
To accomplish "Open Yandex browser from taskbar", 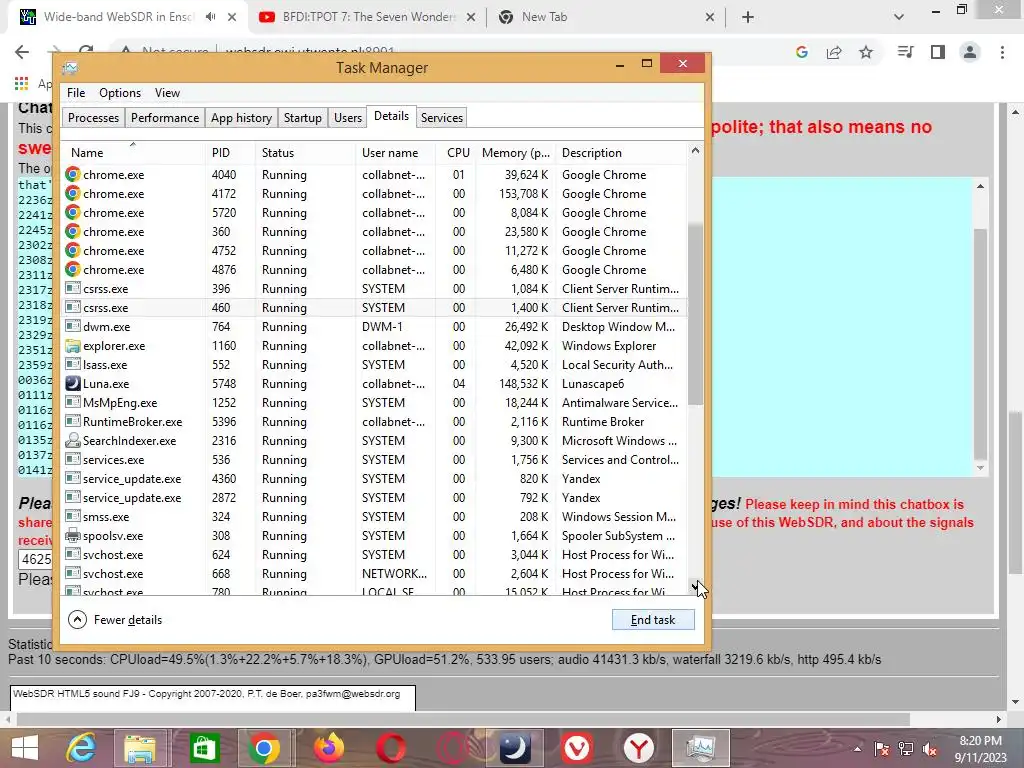I will tap(639, 748).
